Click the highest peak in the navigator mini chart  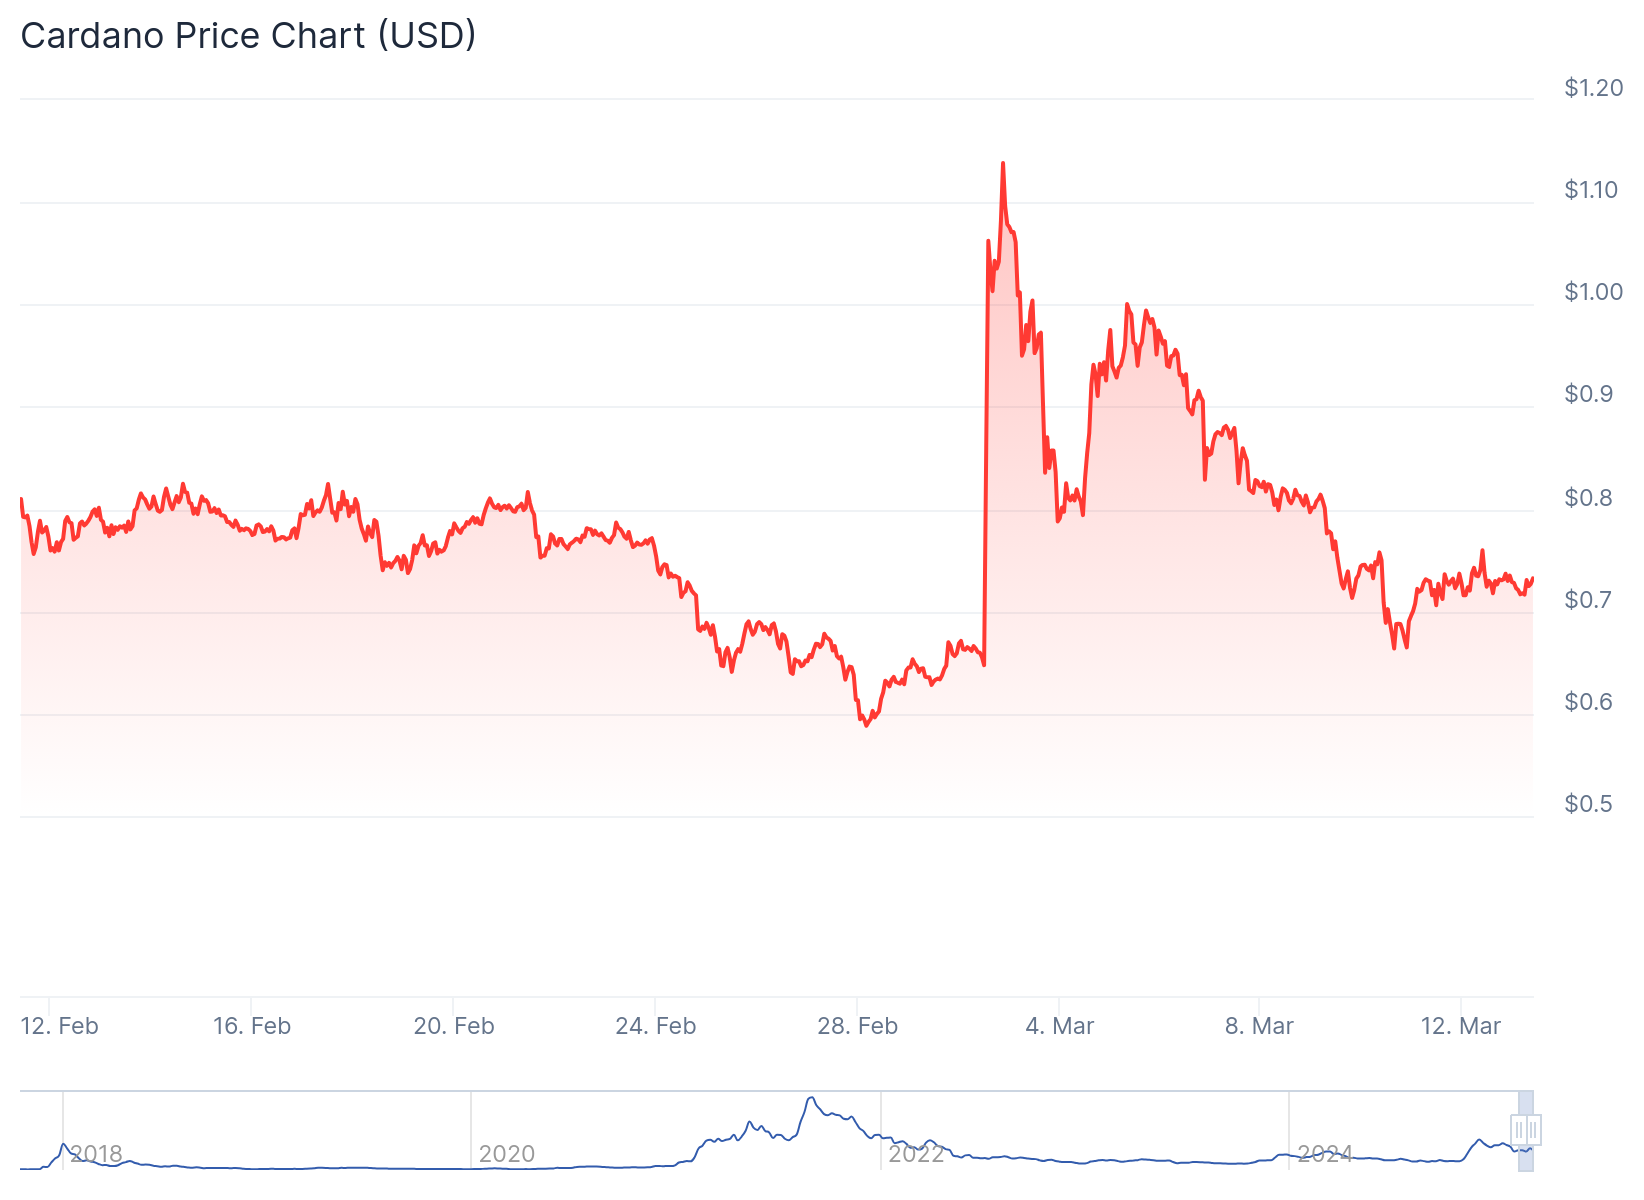[x=811, y=1099]
